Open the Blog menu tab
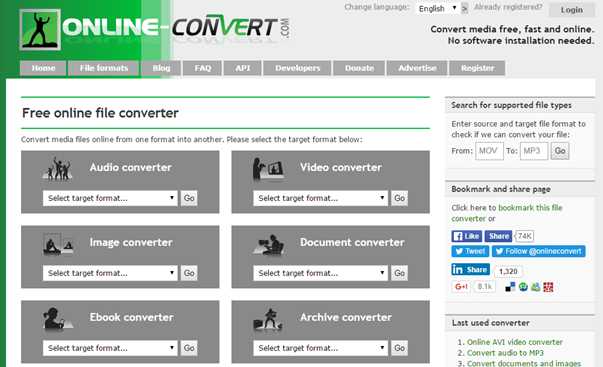The image size is (603, 367). tap(161, 68)
